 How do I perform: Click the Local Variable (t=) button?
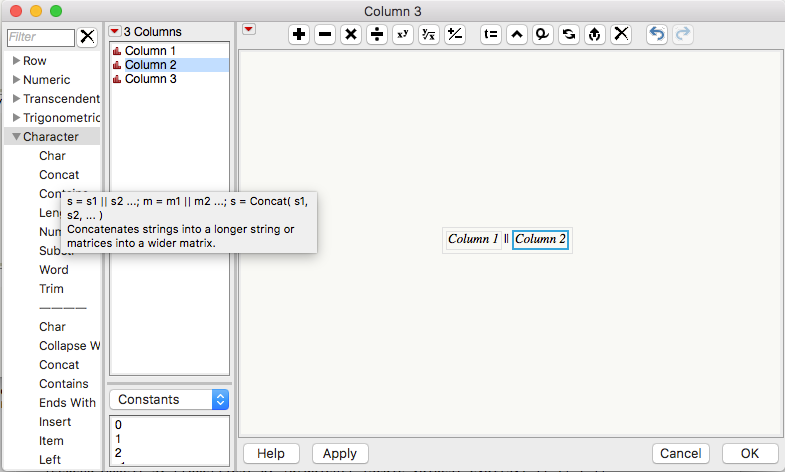(491, 35)
